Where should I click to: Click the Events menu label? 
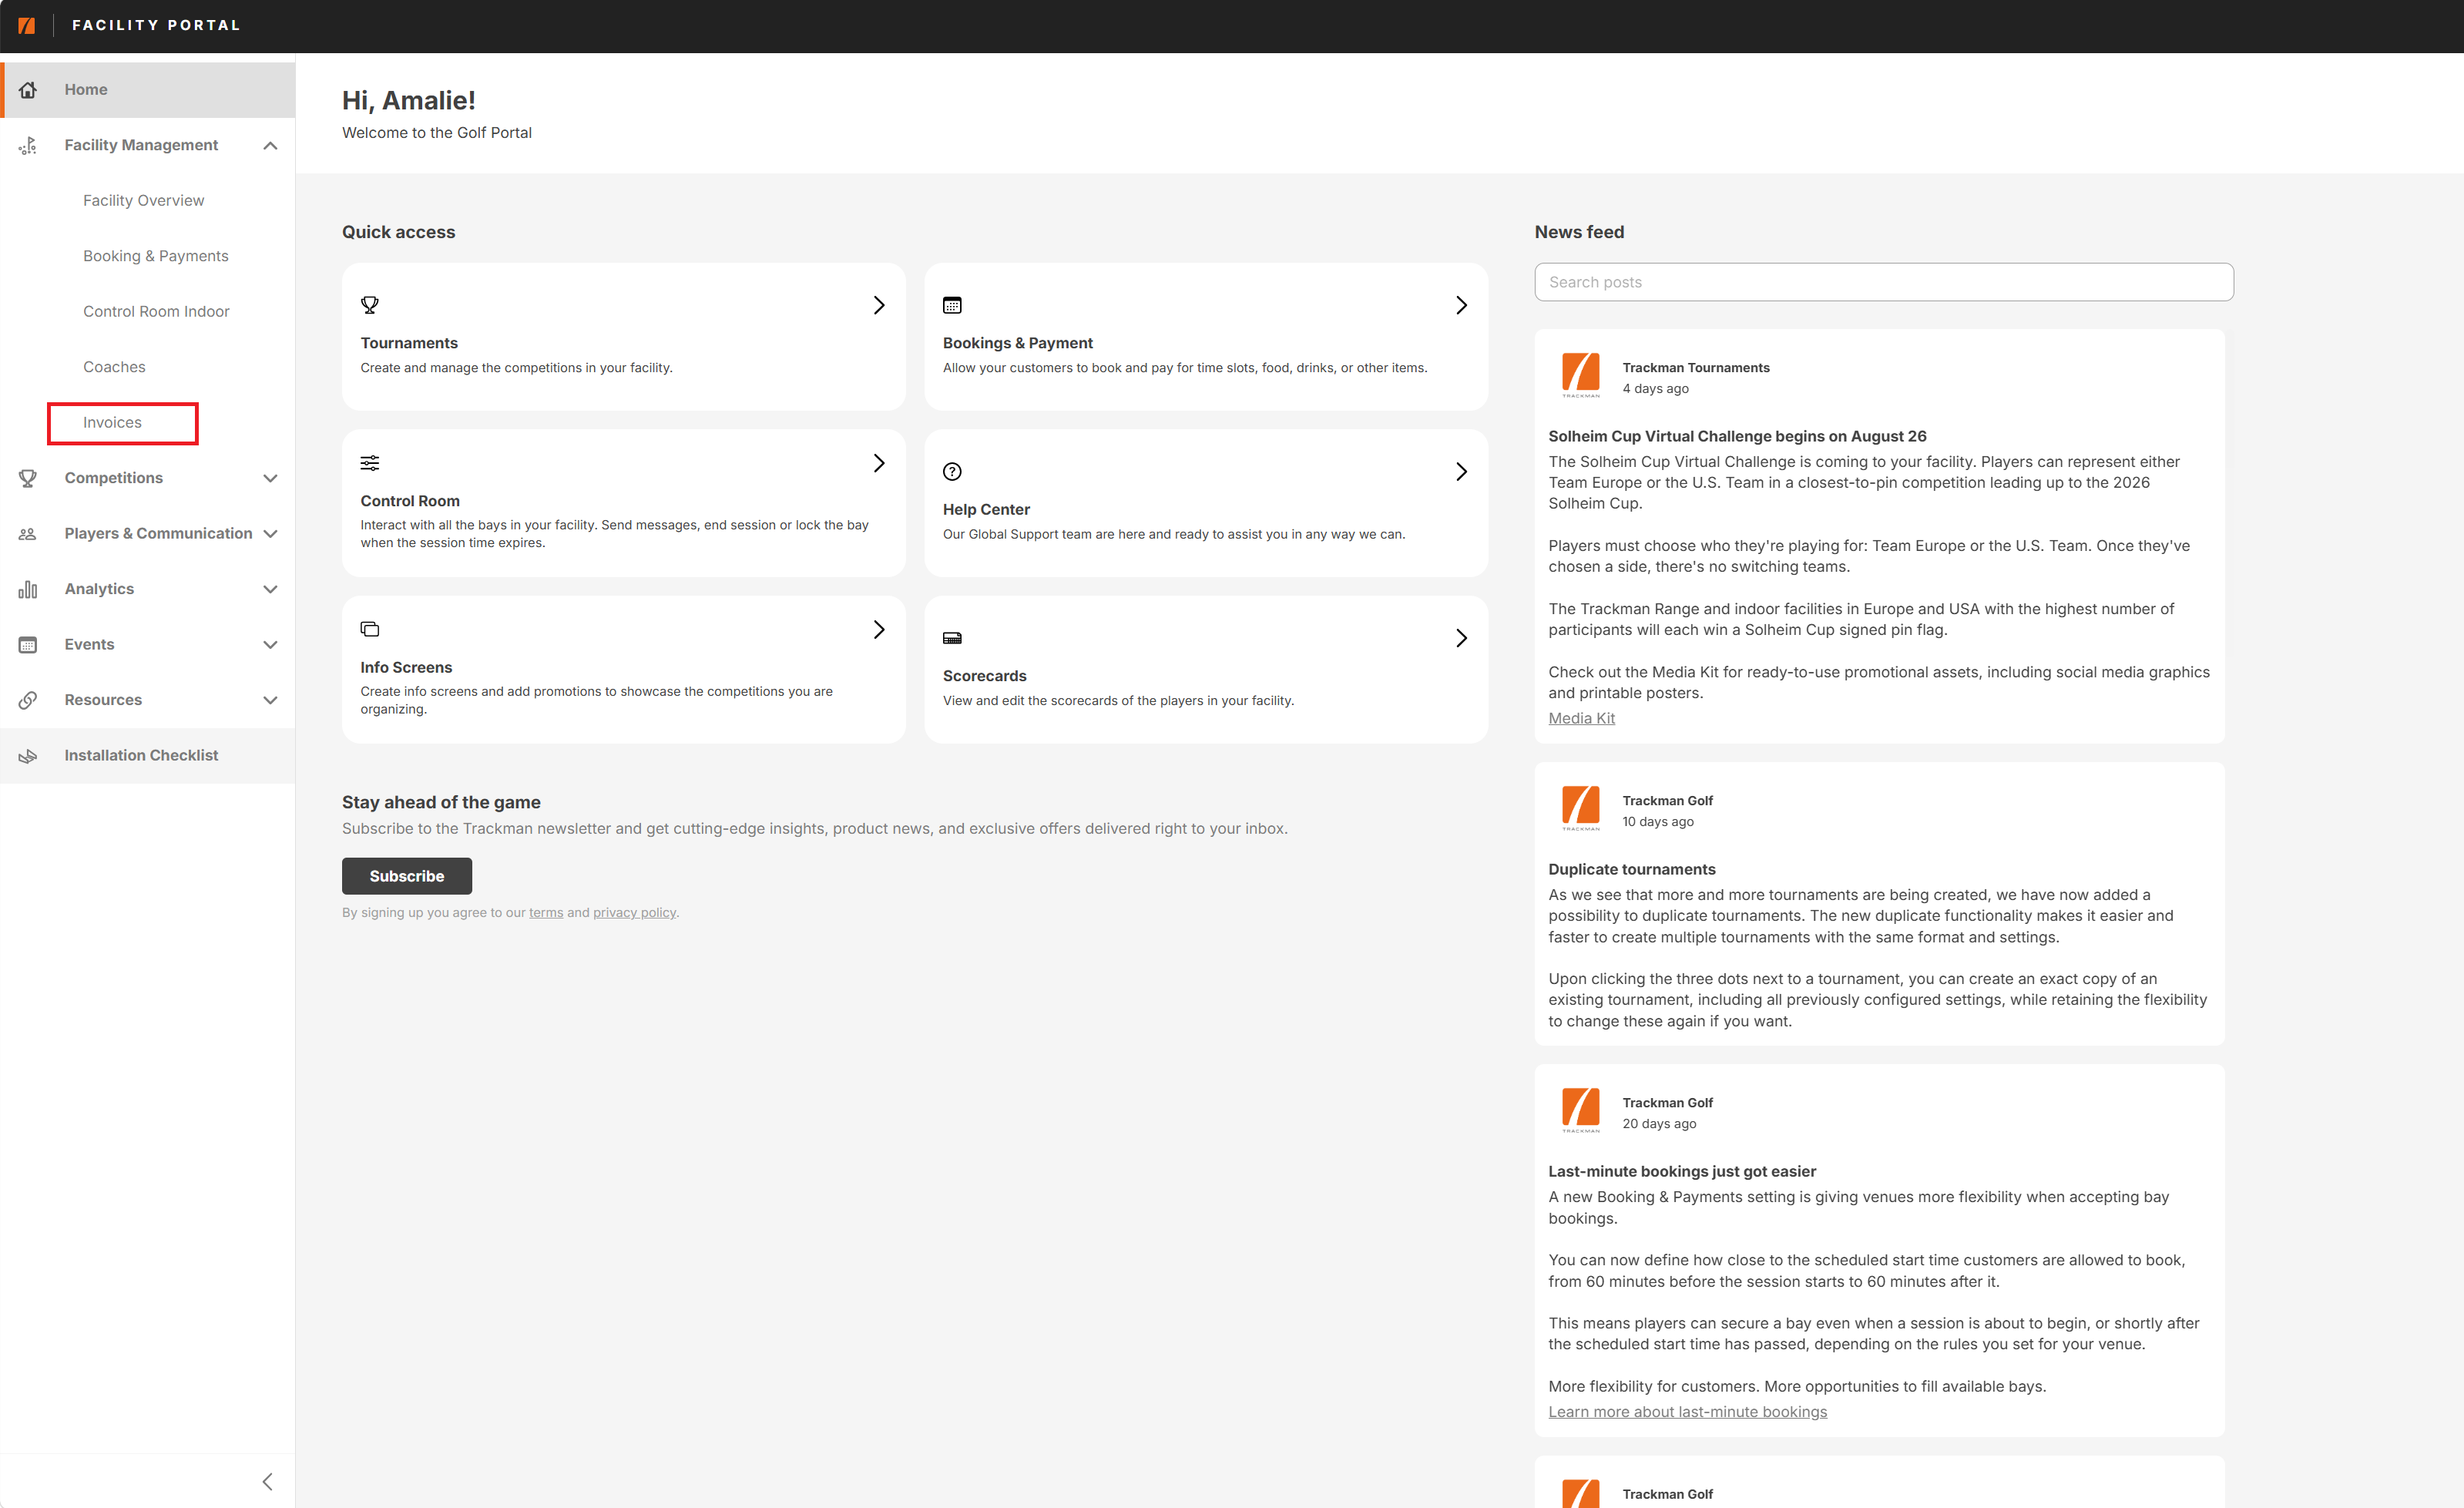89,644
